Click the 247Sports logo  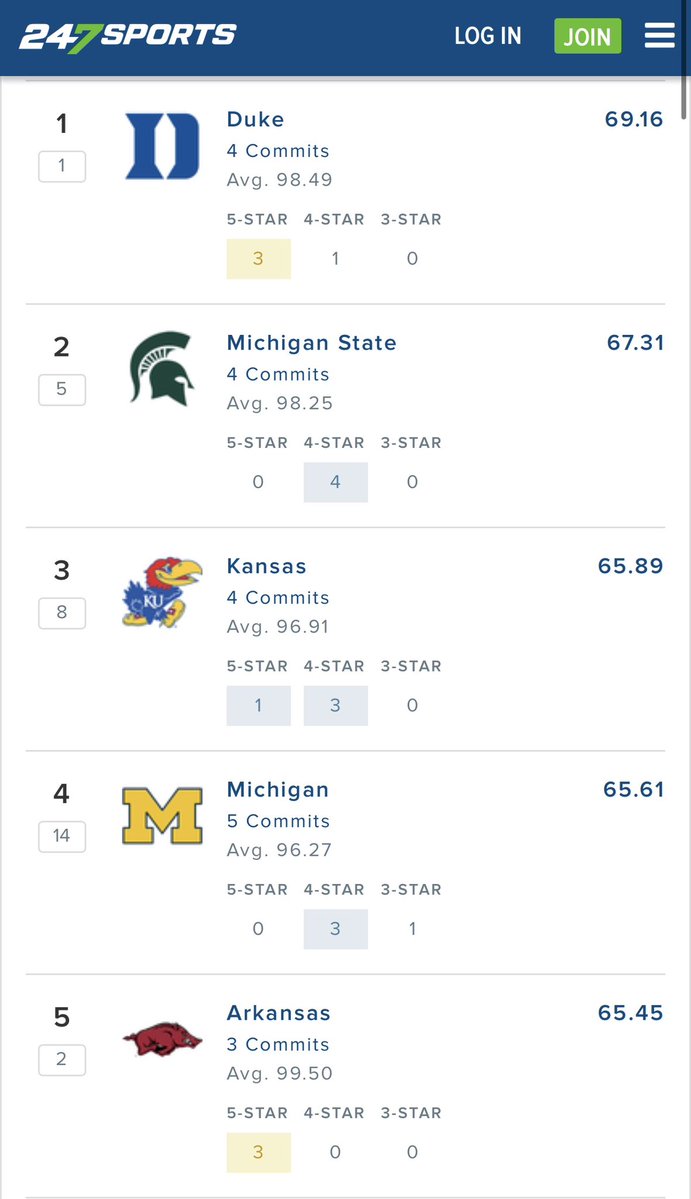tap(128, 37)
